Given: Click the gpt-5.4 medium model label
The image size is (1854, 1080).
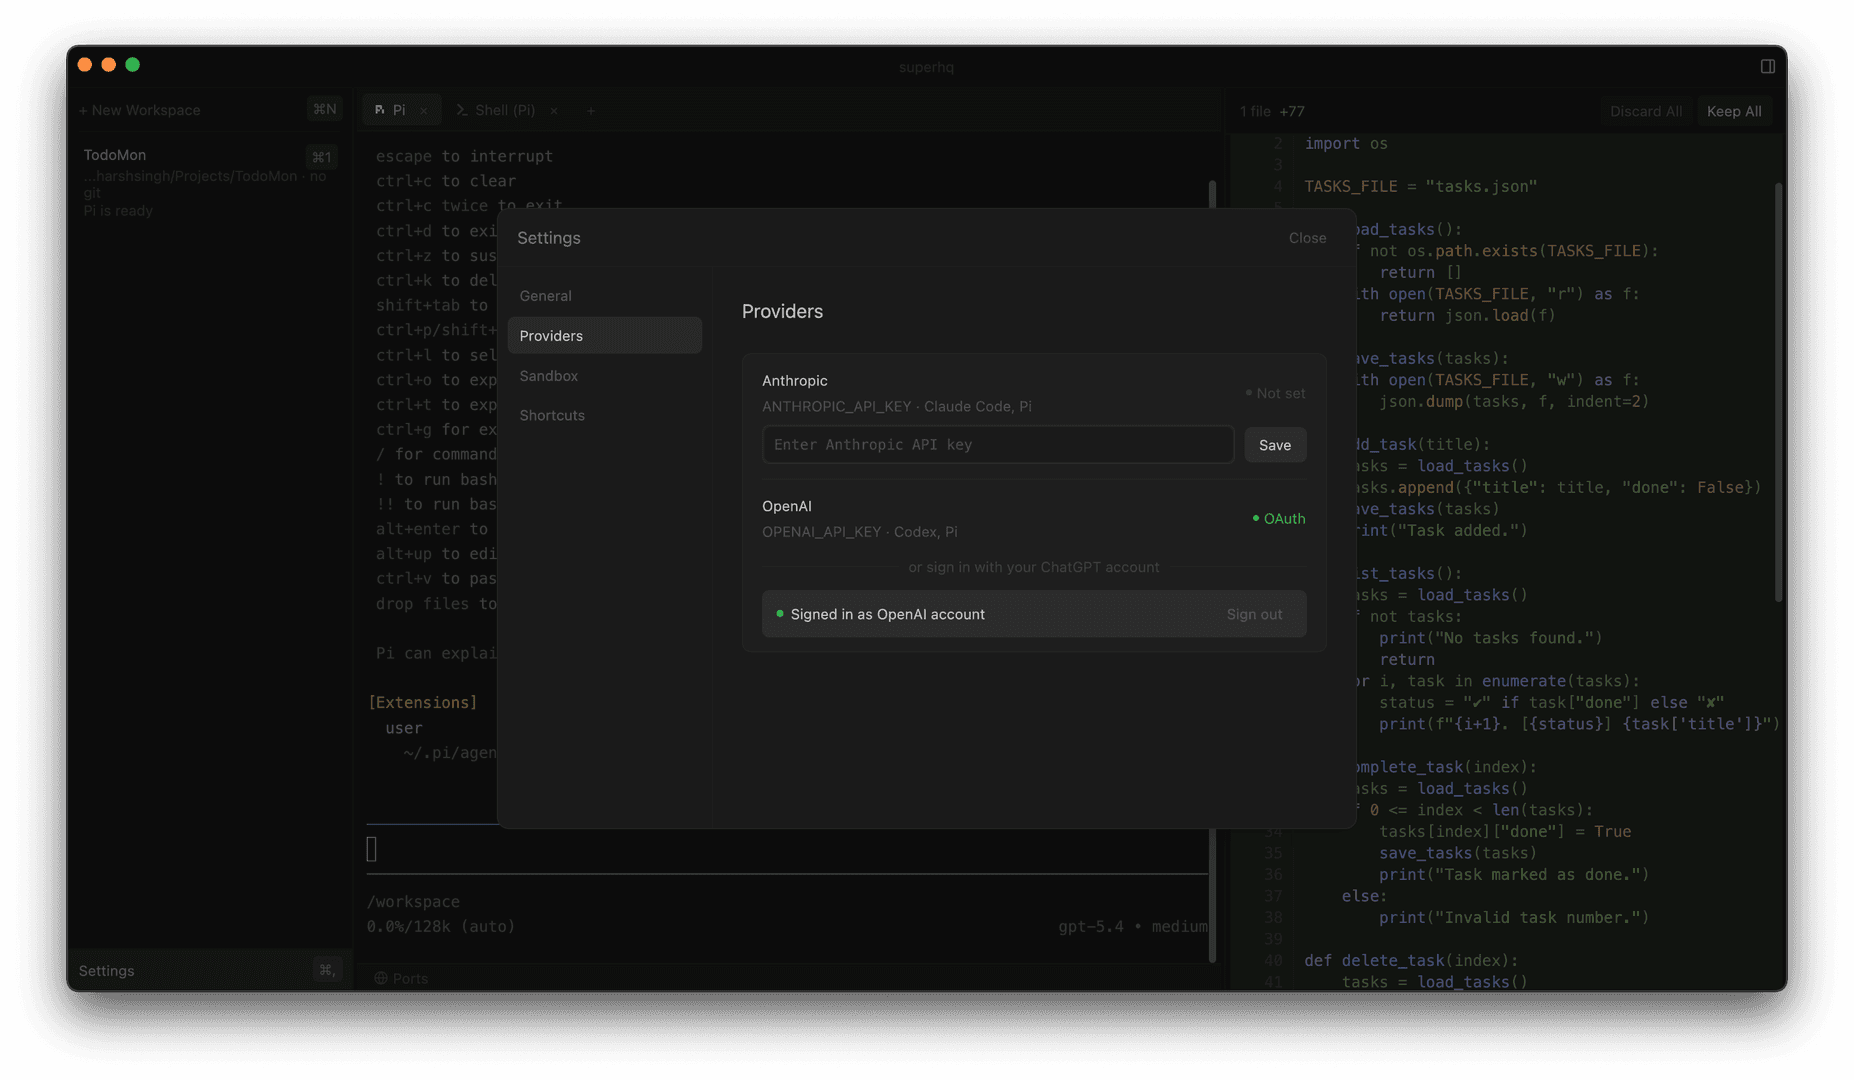Looking at the screenshot, I should click(x=1132, y=927).
